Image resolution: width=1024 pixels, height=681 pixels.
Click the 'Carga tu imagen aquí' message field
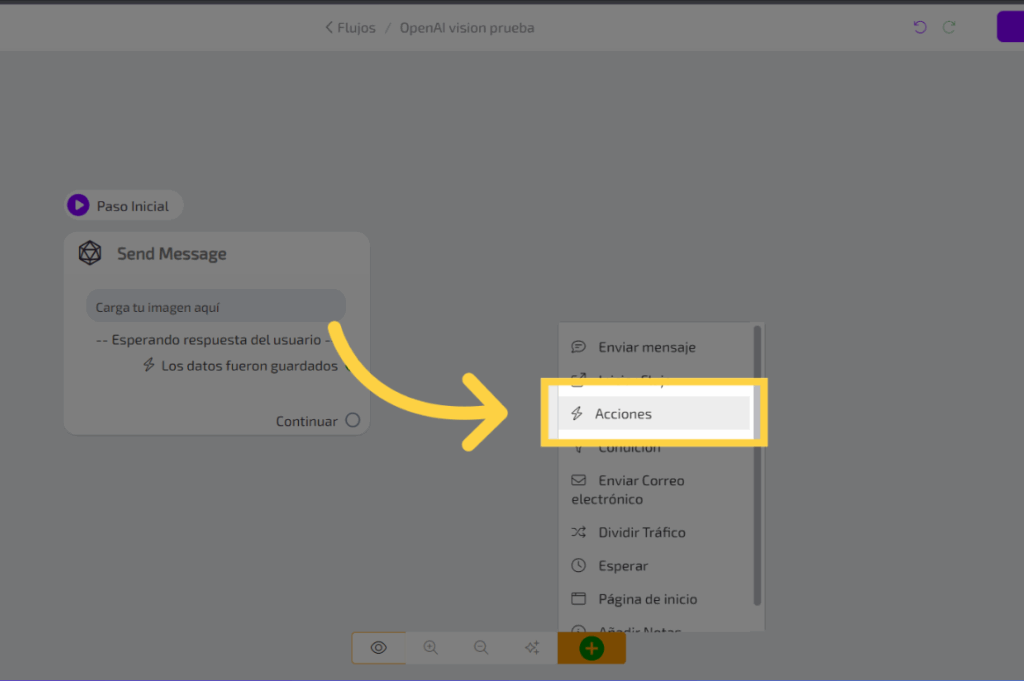[215, 307]
